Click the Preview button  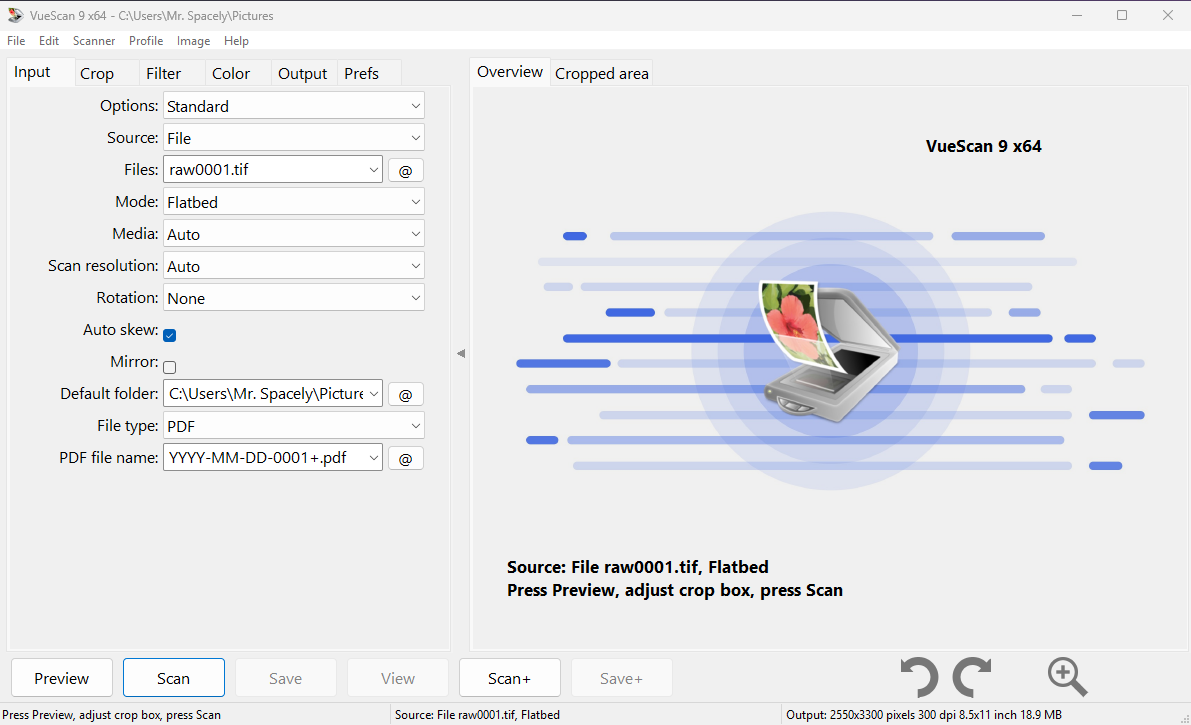(x=62, y=678)
